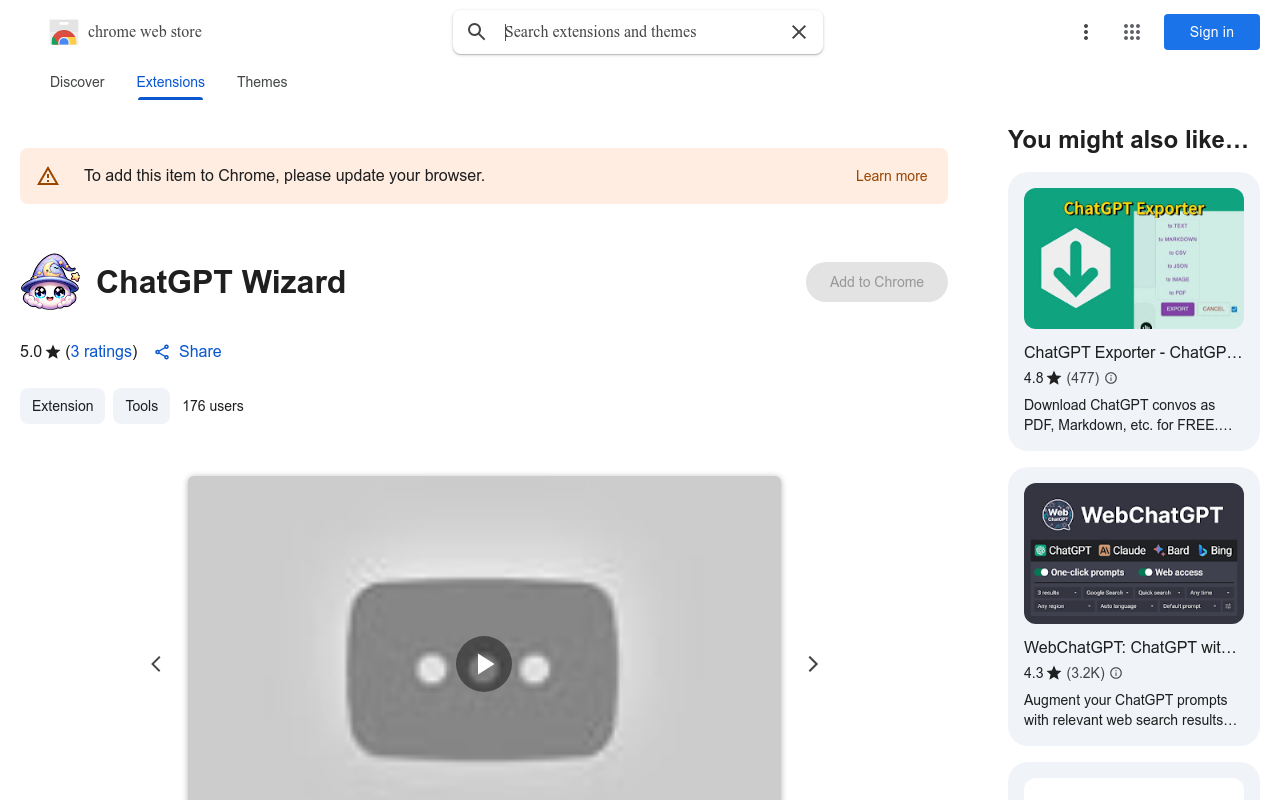Switch to the Discover tab
The width and height of the screenshot is (1280, 800).
[x=77, y=82]
